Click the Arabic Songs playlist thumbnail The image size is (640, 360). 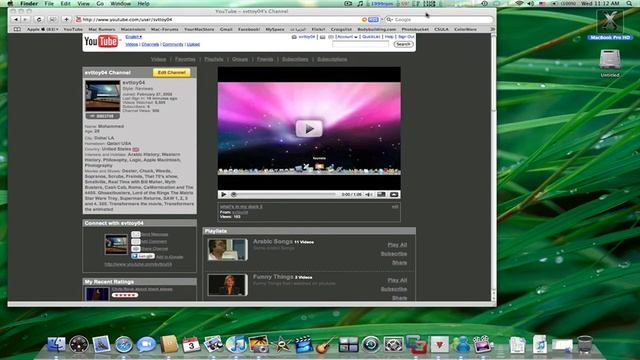227,249
